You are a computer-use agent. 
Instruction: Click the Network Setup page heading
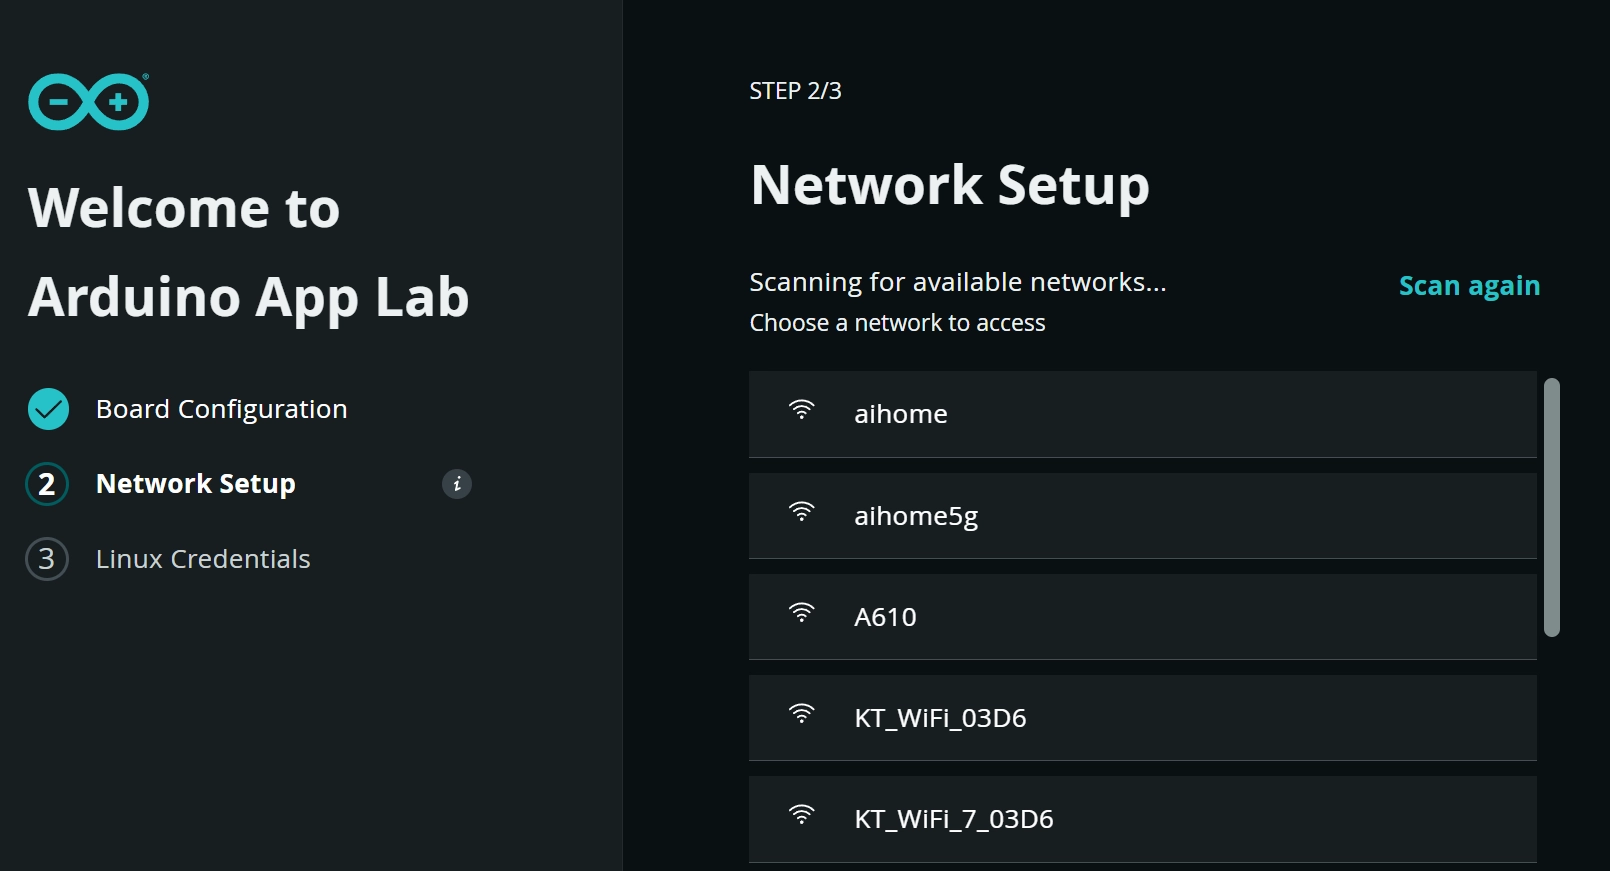pyautogui.click(x=950, y=186)
